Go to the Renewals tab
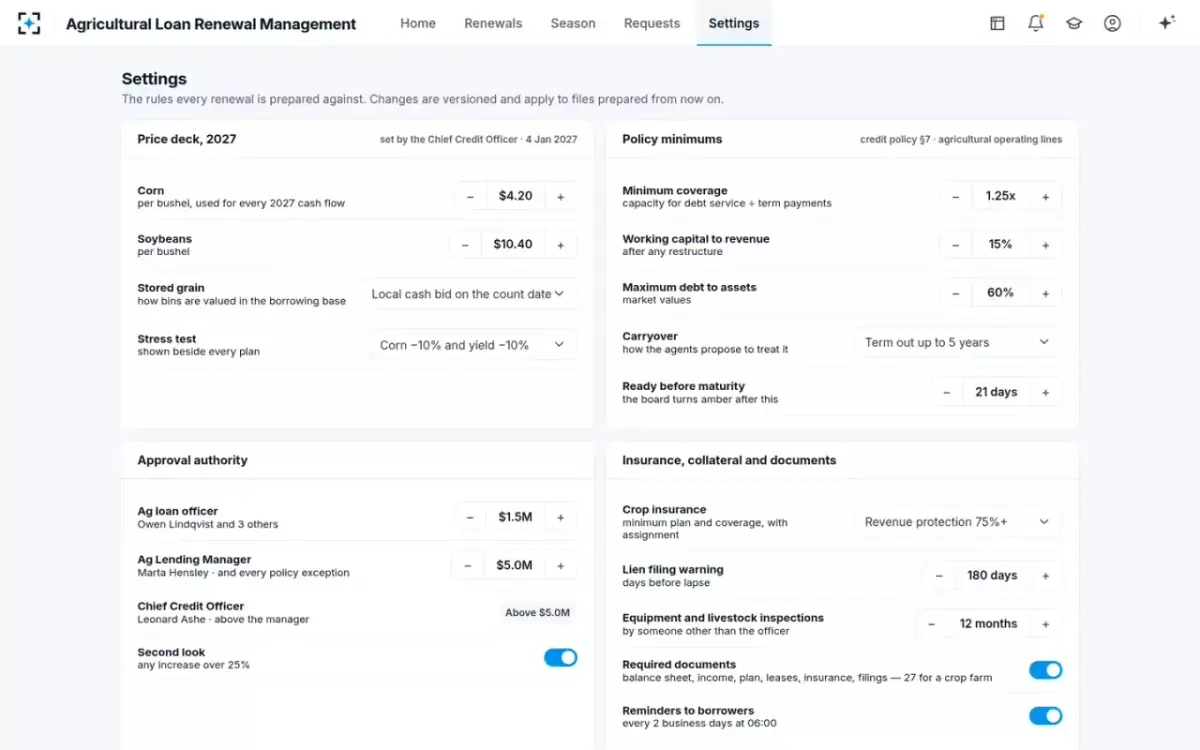The height and width of the screenshot is (750, 1200). point(493,23)
